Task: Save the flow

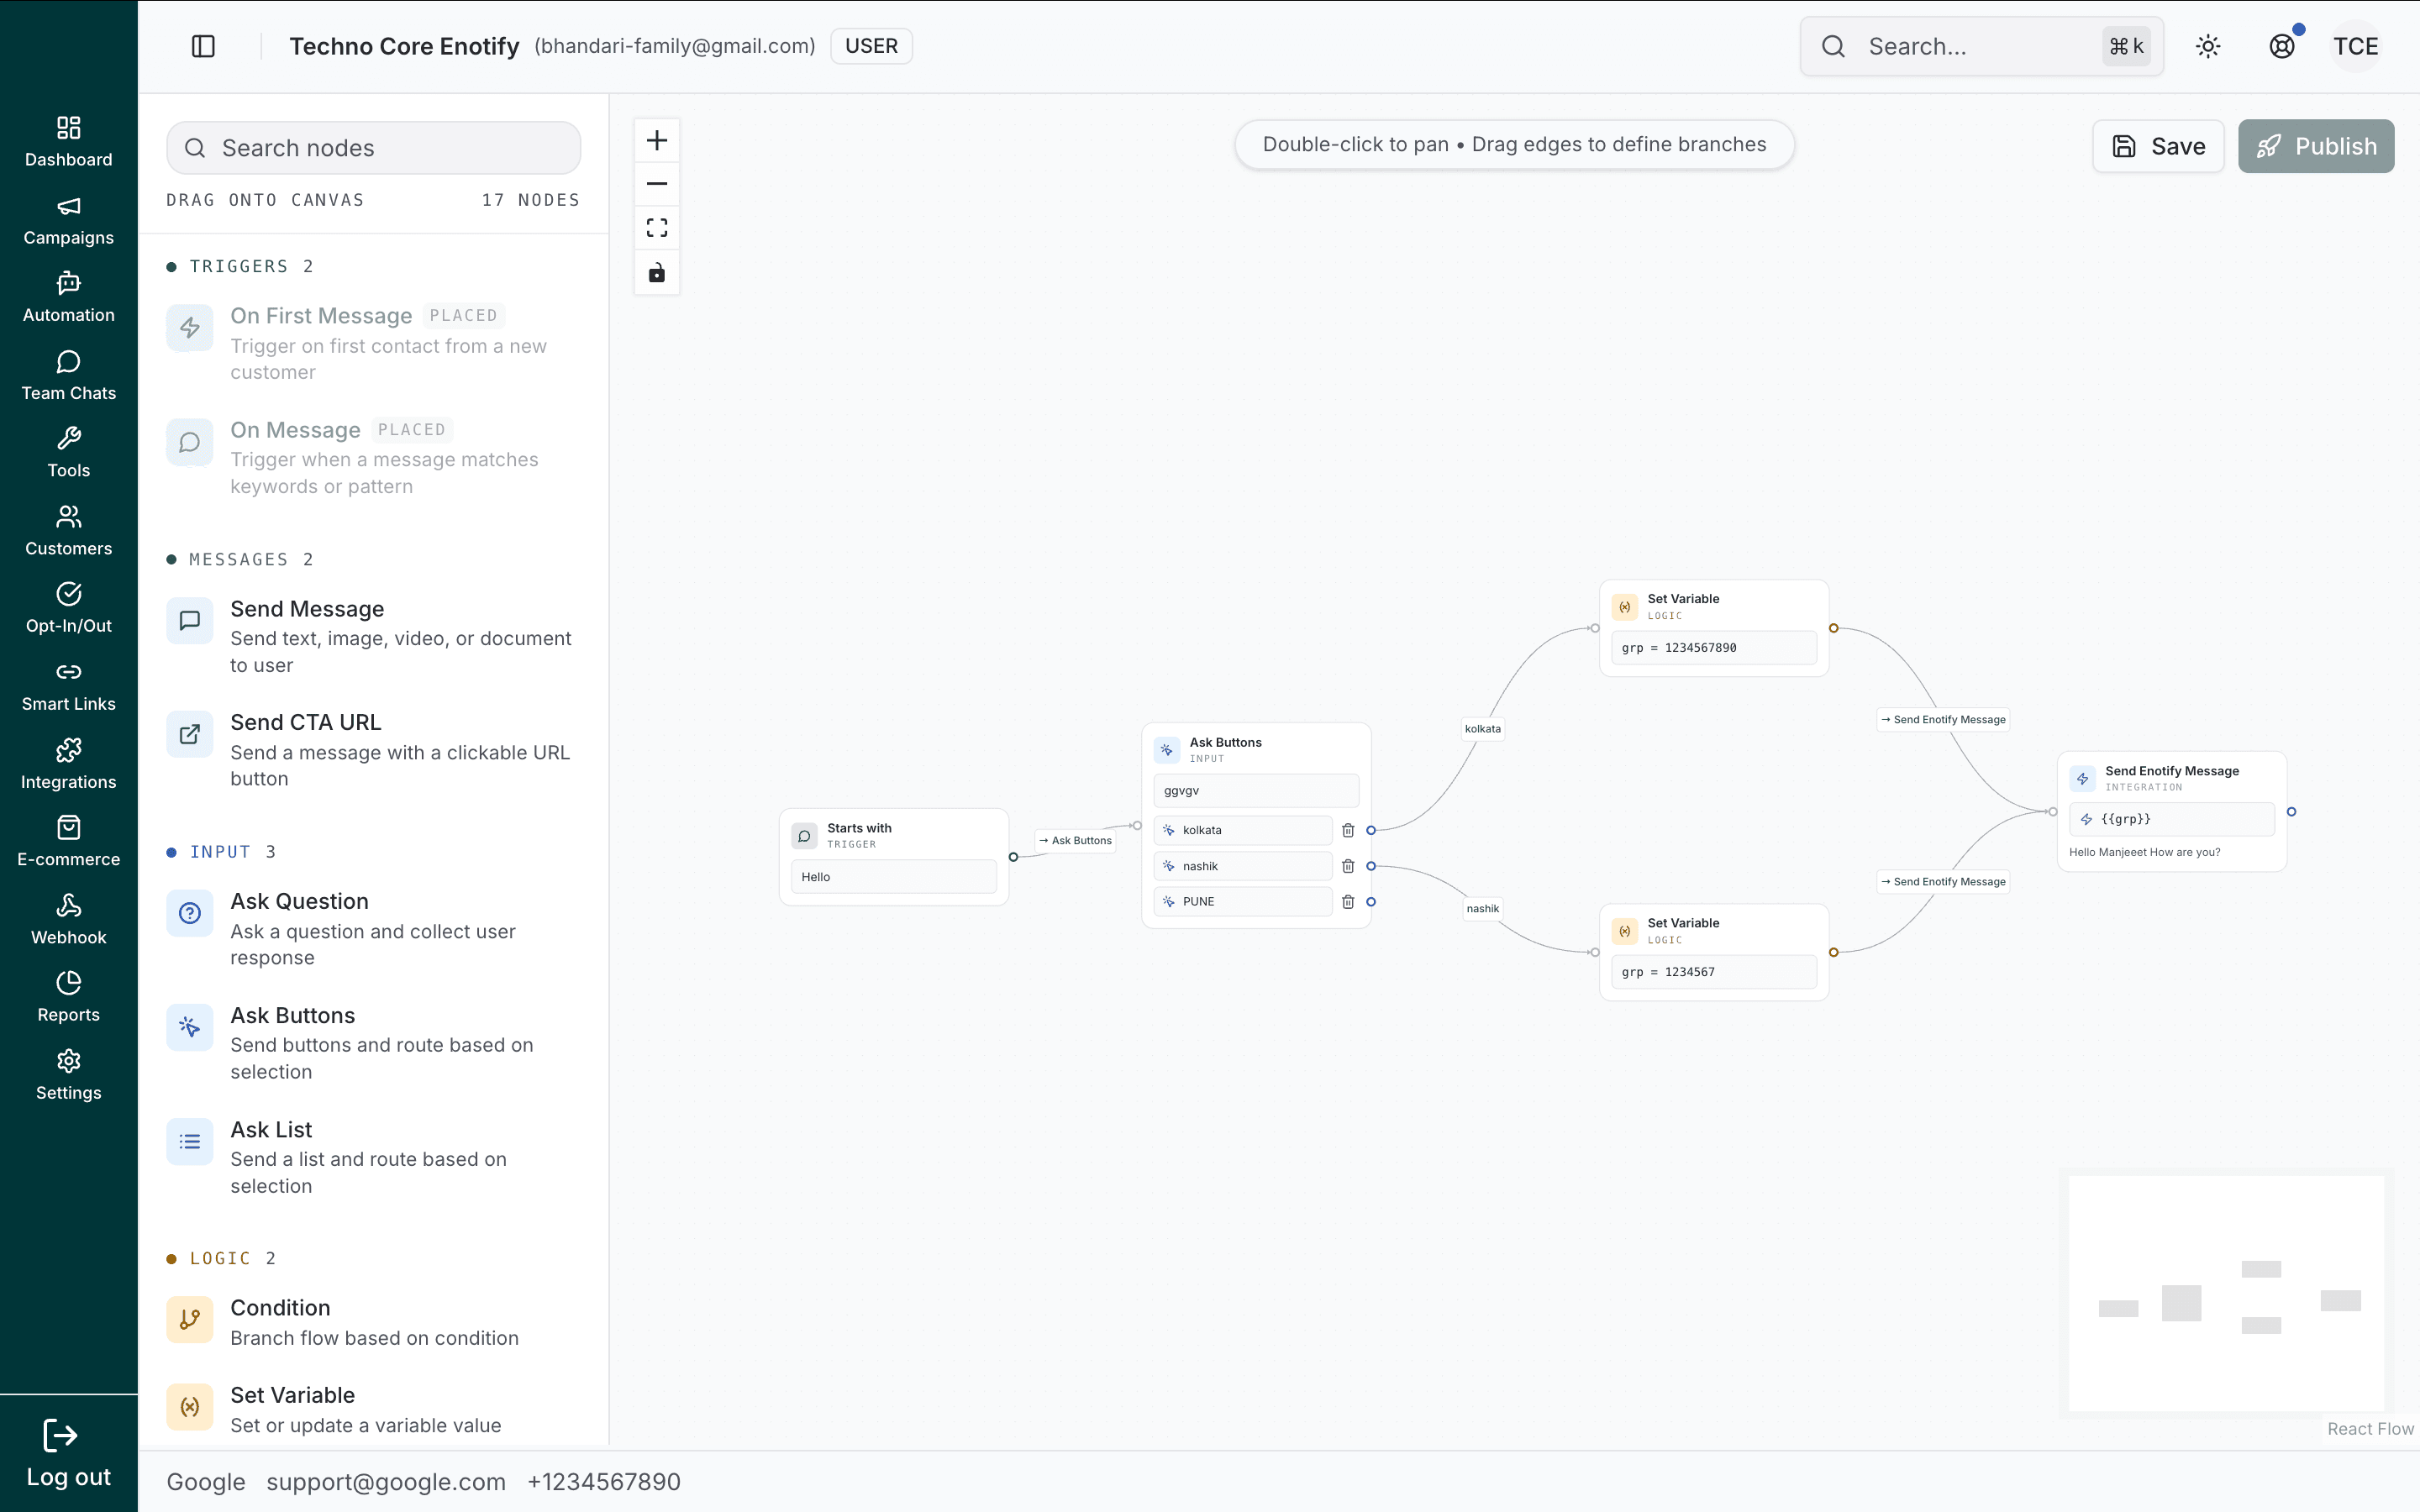Action: 2158,146
